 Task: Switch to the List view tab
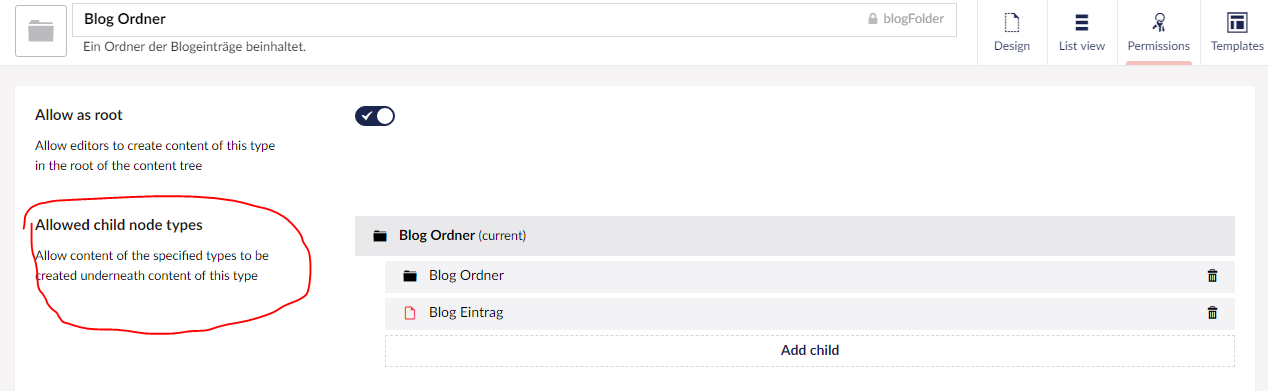(x=1082, y=32)
